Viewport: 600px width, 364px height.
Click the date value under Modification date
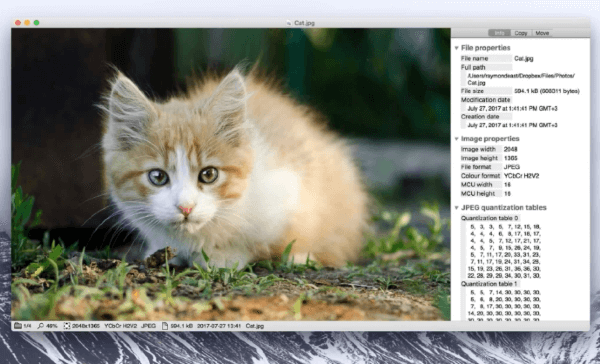[512, 109]
